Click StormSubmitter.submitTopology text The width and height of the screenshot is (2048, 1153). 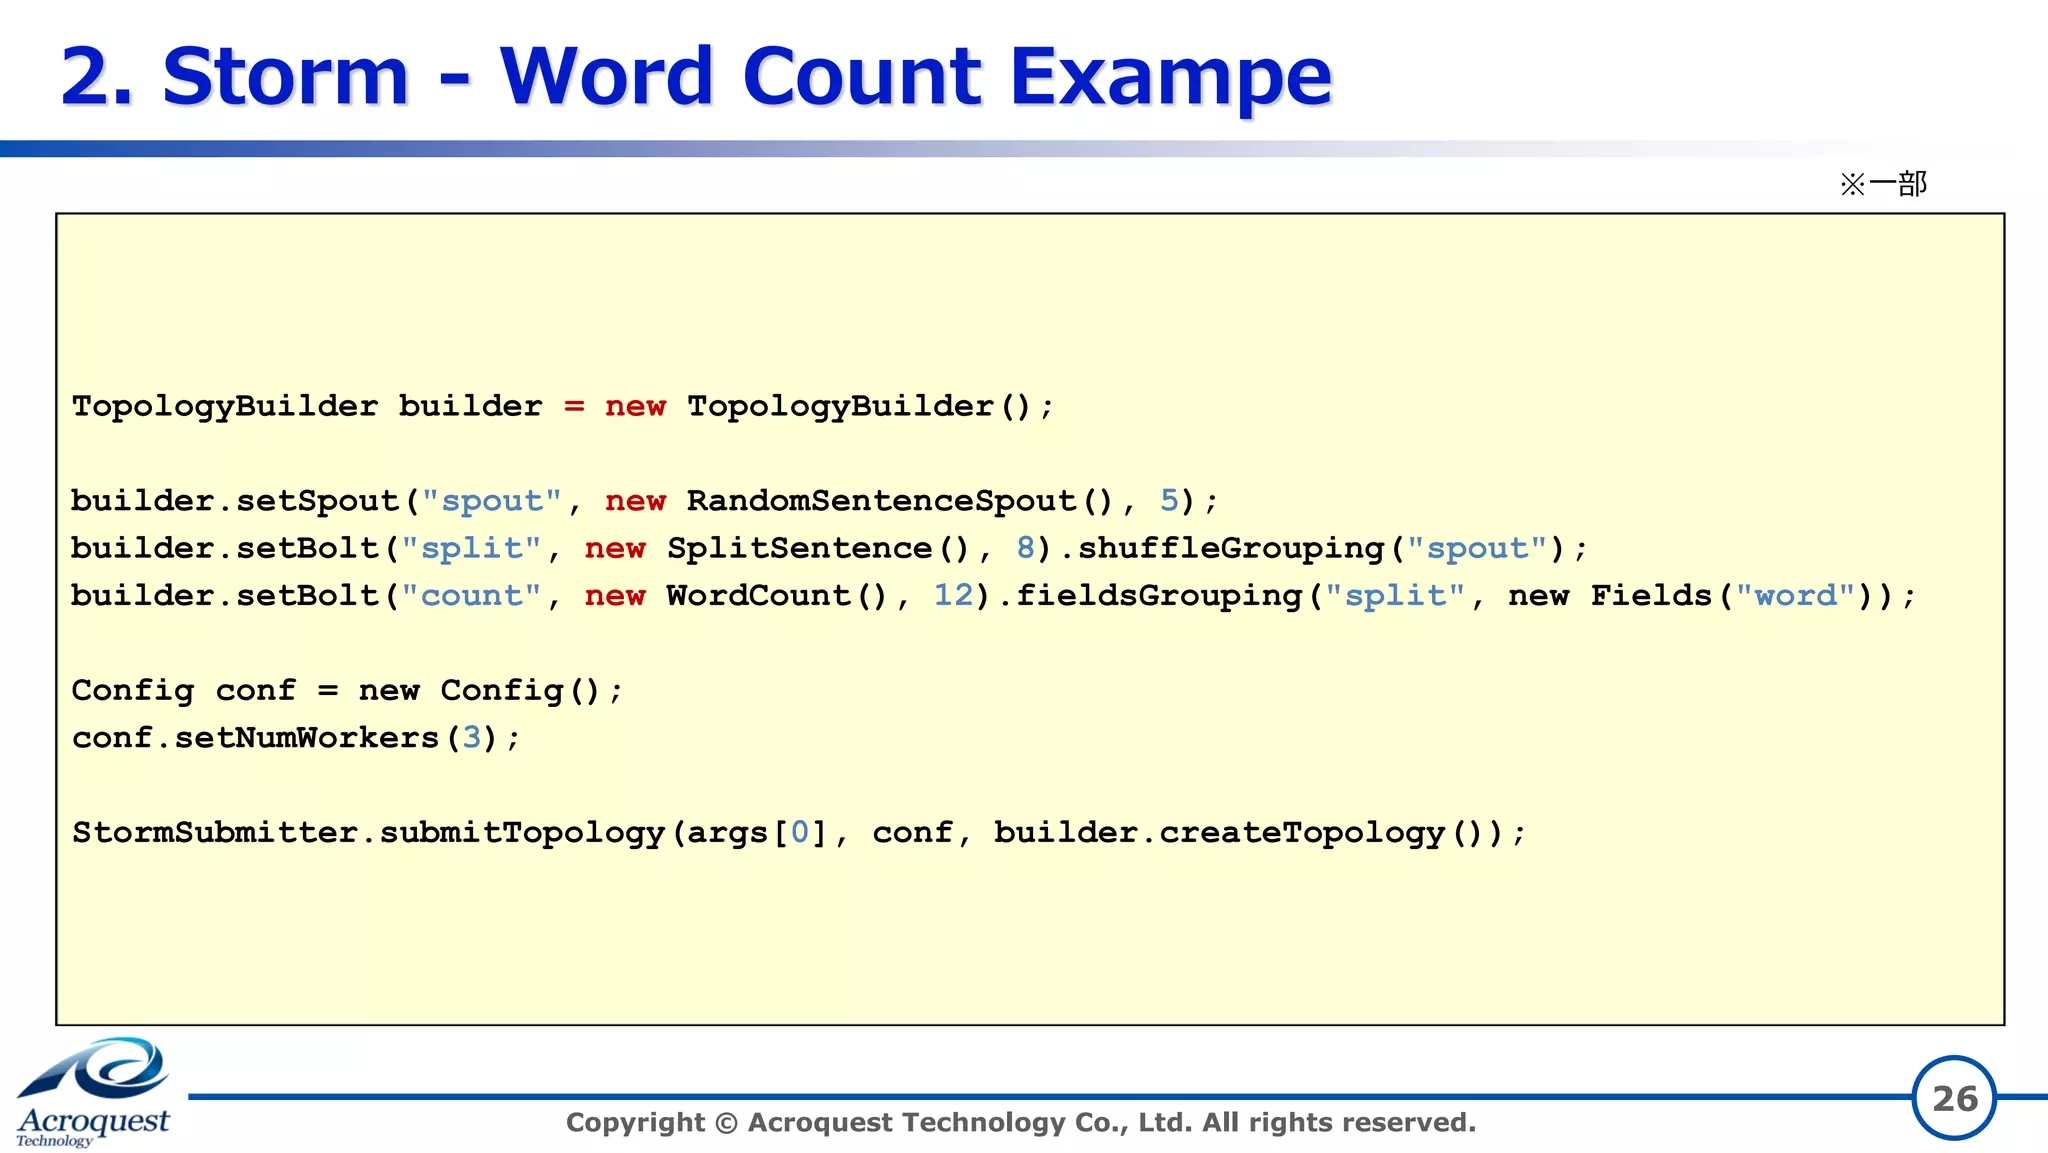point(368,832)
